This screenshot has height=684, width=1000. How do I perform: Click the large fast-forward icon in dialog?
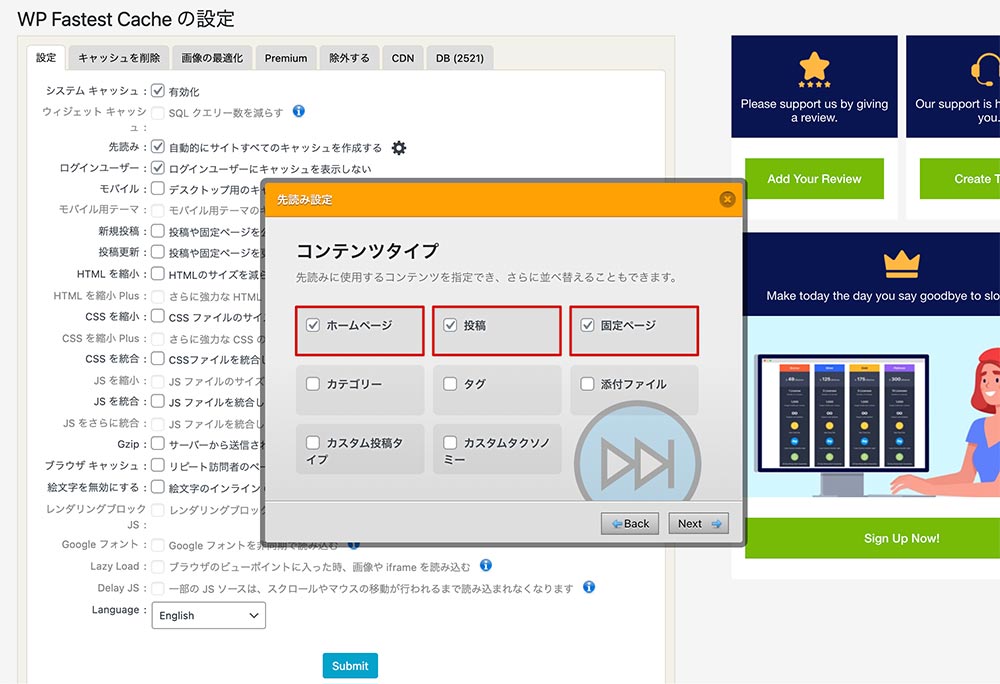click(x=637, y=464)
